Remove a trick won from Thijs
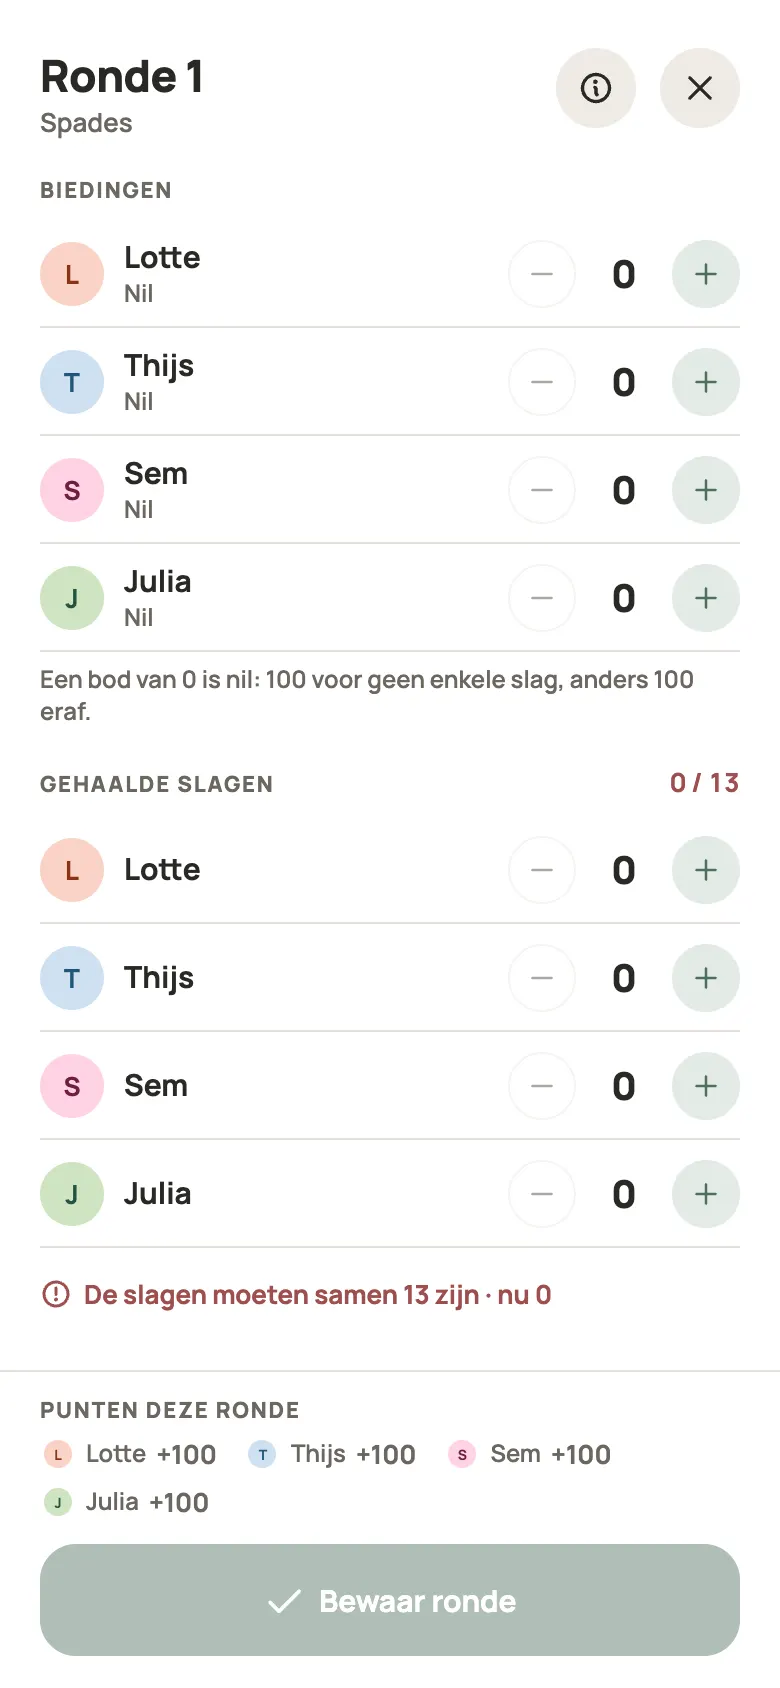780x1688 pixels. point(542,978)
